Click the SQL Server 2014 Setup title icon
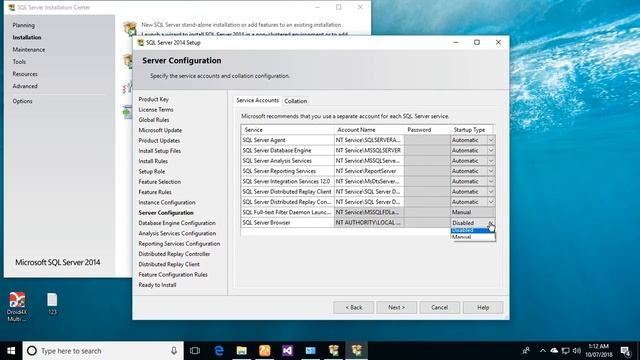The height and width of the screenshot is (360, 640). point(140,42)
